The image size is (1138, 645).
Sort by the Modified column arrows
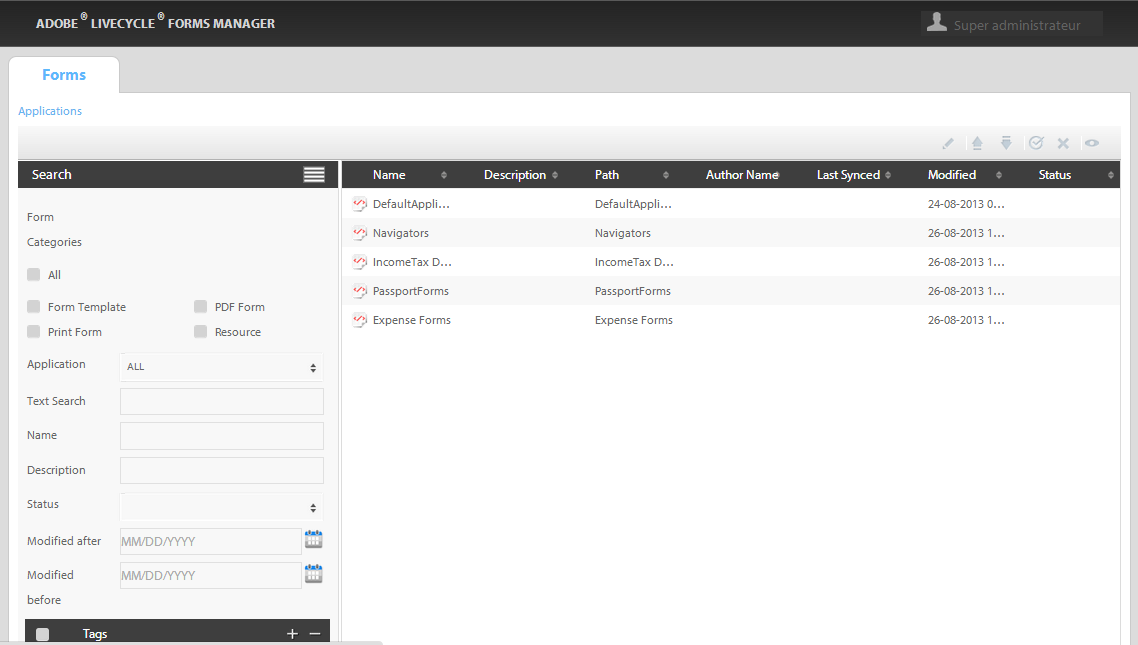(x=999, y=175)
